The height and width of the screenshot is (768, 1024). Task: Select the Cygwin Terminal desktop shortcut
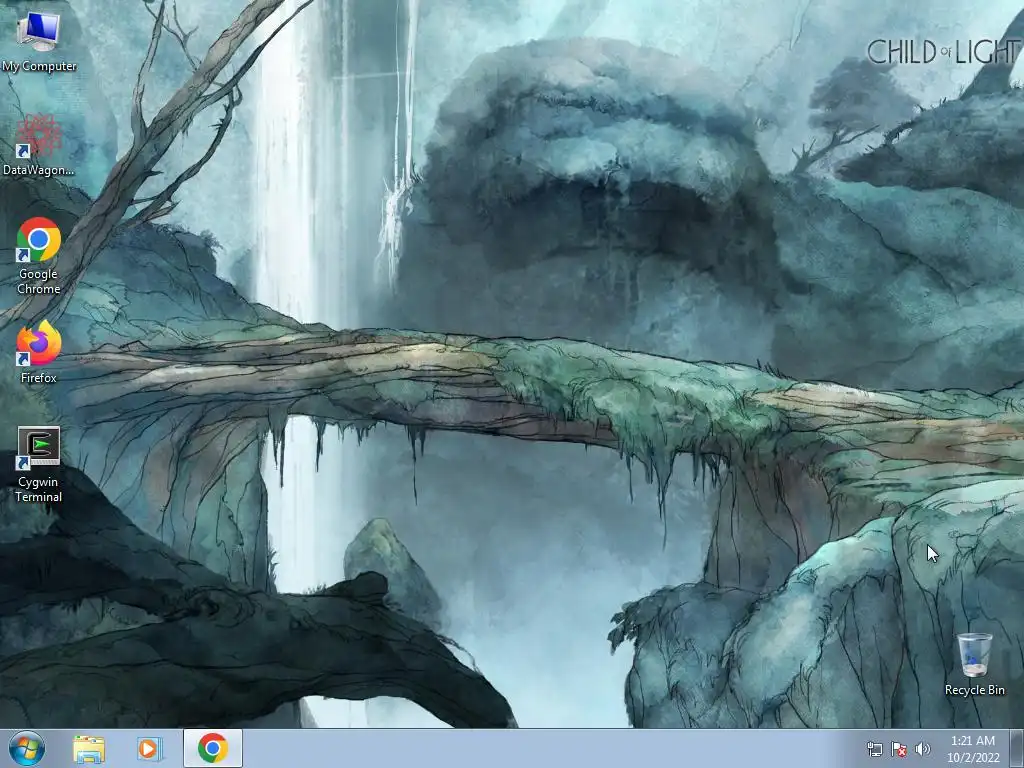[x=39, y=464]
